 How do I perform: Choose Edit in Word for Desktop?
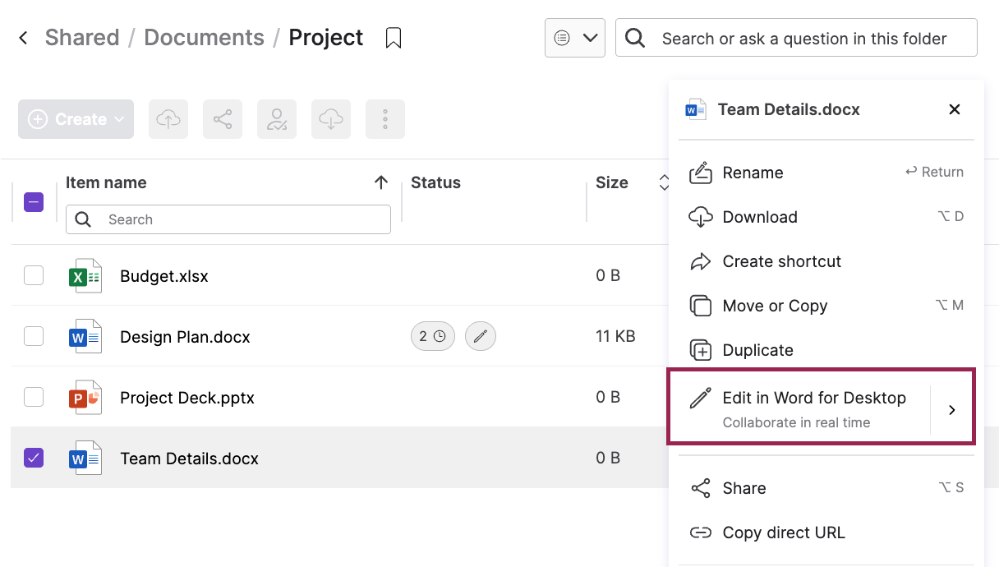pyautogui.click(x=800, y=408)
